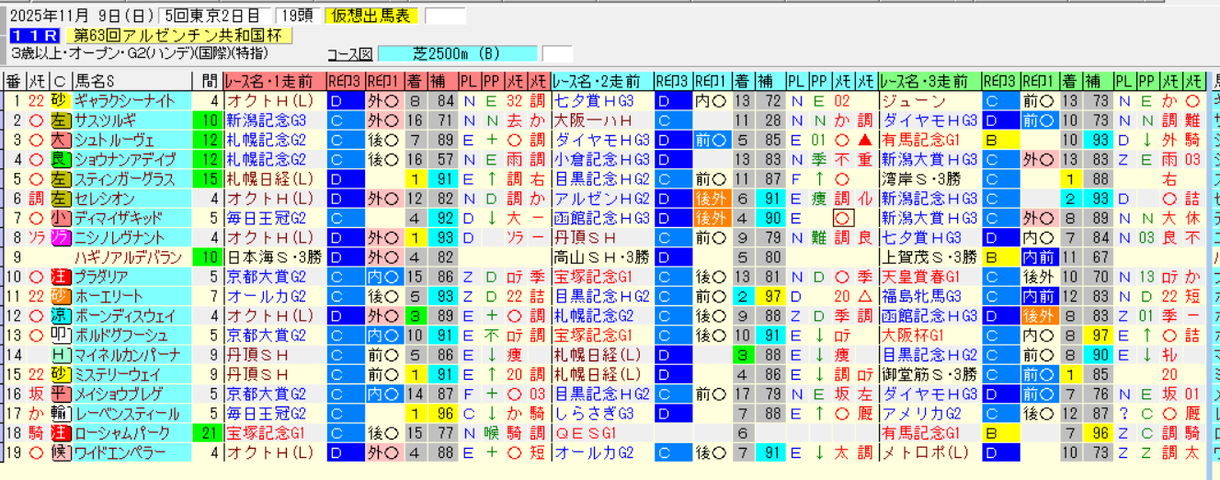The width and height of the screenshot is (1220, 480).
Task: Click the 輸 icon beside レーベンスティール
Action: [60, 413]
